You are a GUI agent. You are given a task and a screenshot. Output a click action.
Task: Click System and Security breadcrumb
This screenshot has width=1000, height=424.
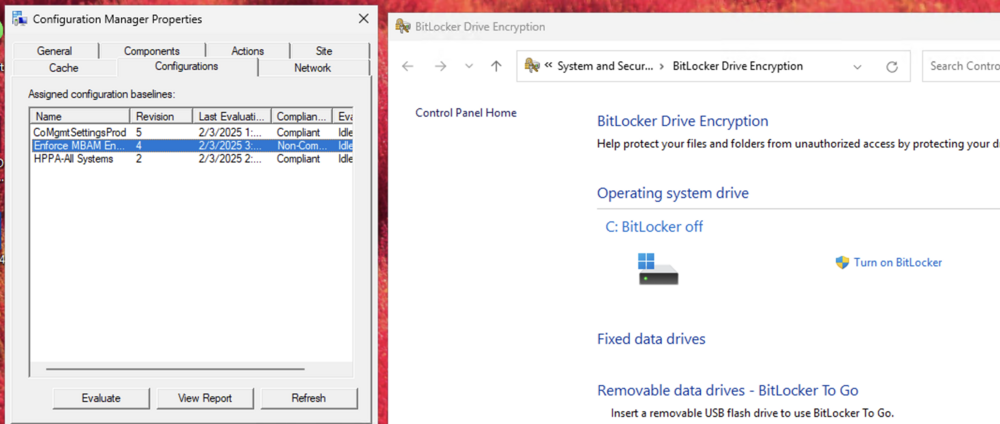tap(606, 66)
